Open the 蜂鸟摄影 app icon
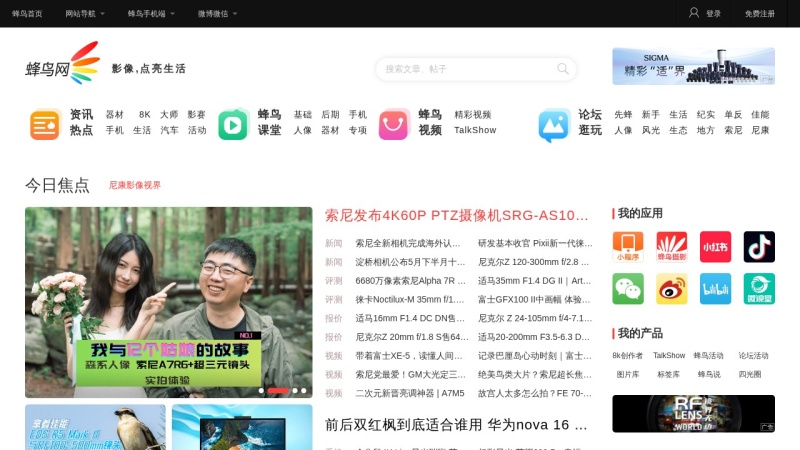 click(671, 247)
